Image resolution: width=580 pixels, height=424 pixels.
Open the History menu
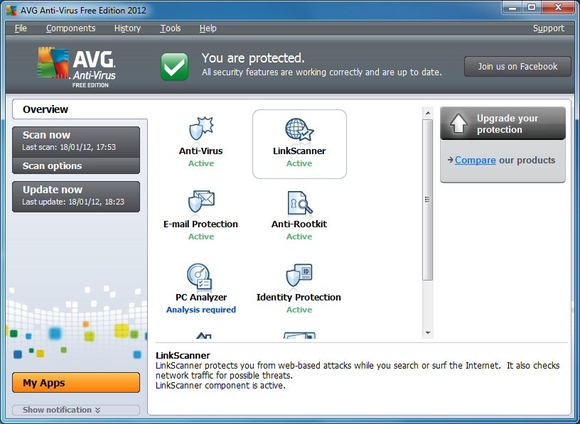128,28
